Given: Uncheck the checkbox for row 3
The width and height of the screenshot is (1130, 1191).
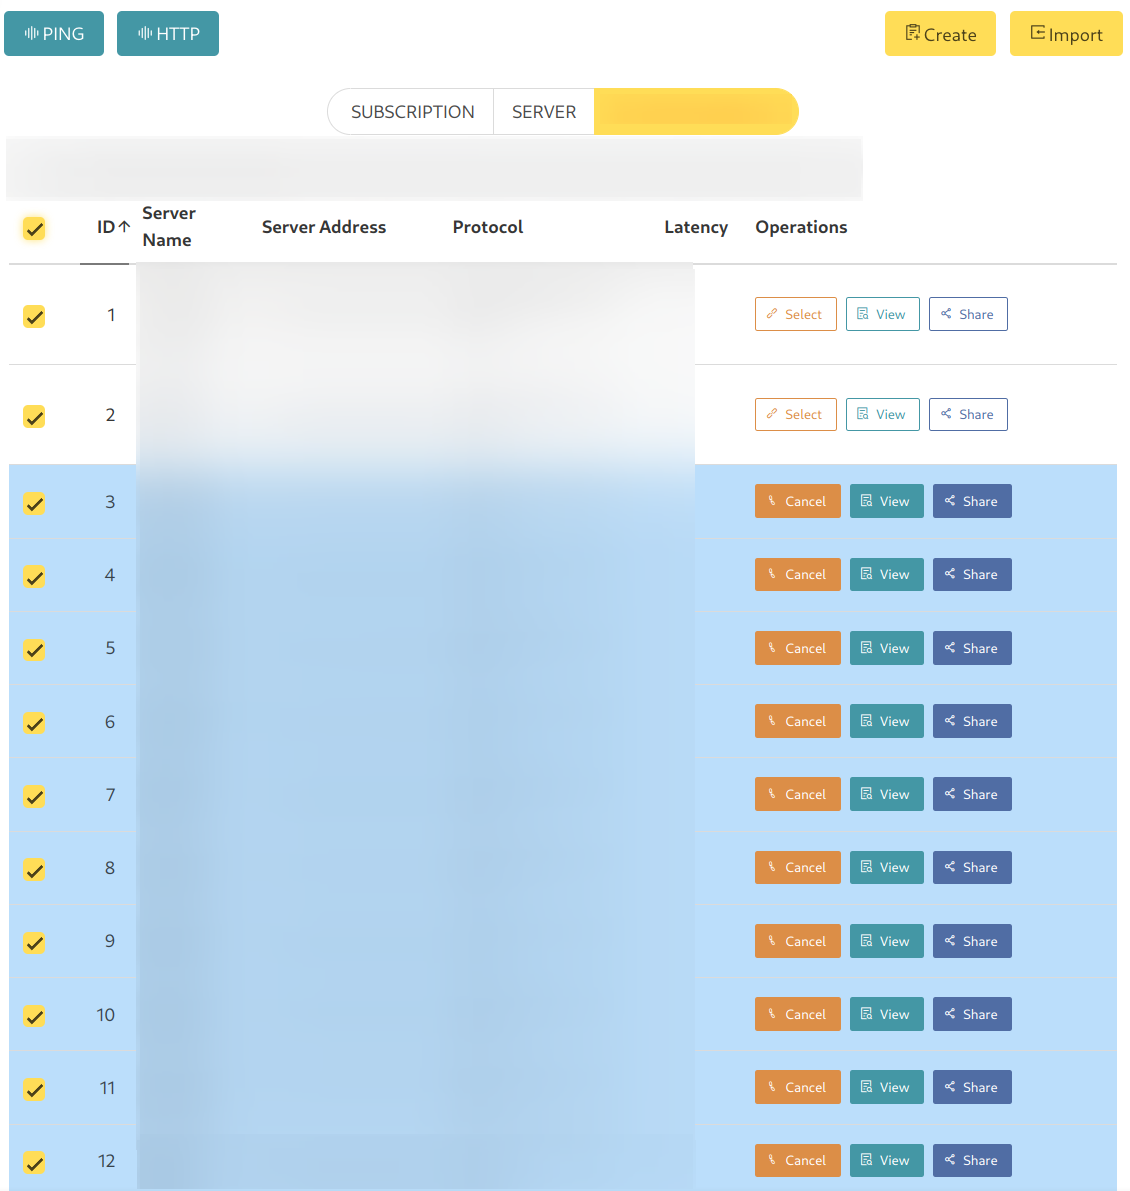Looking at the screenshot, I should click(x=34, y=503).
